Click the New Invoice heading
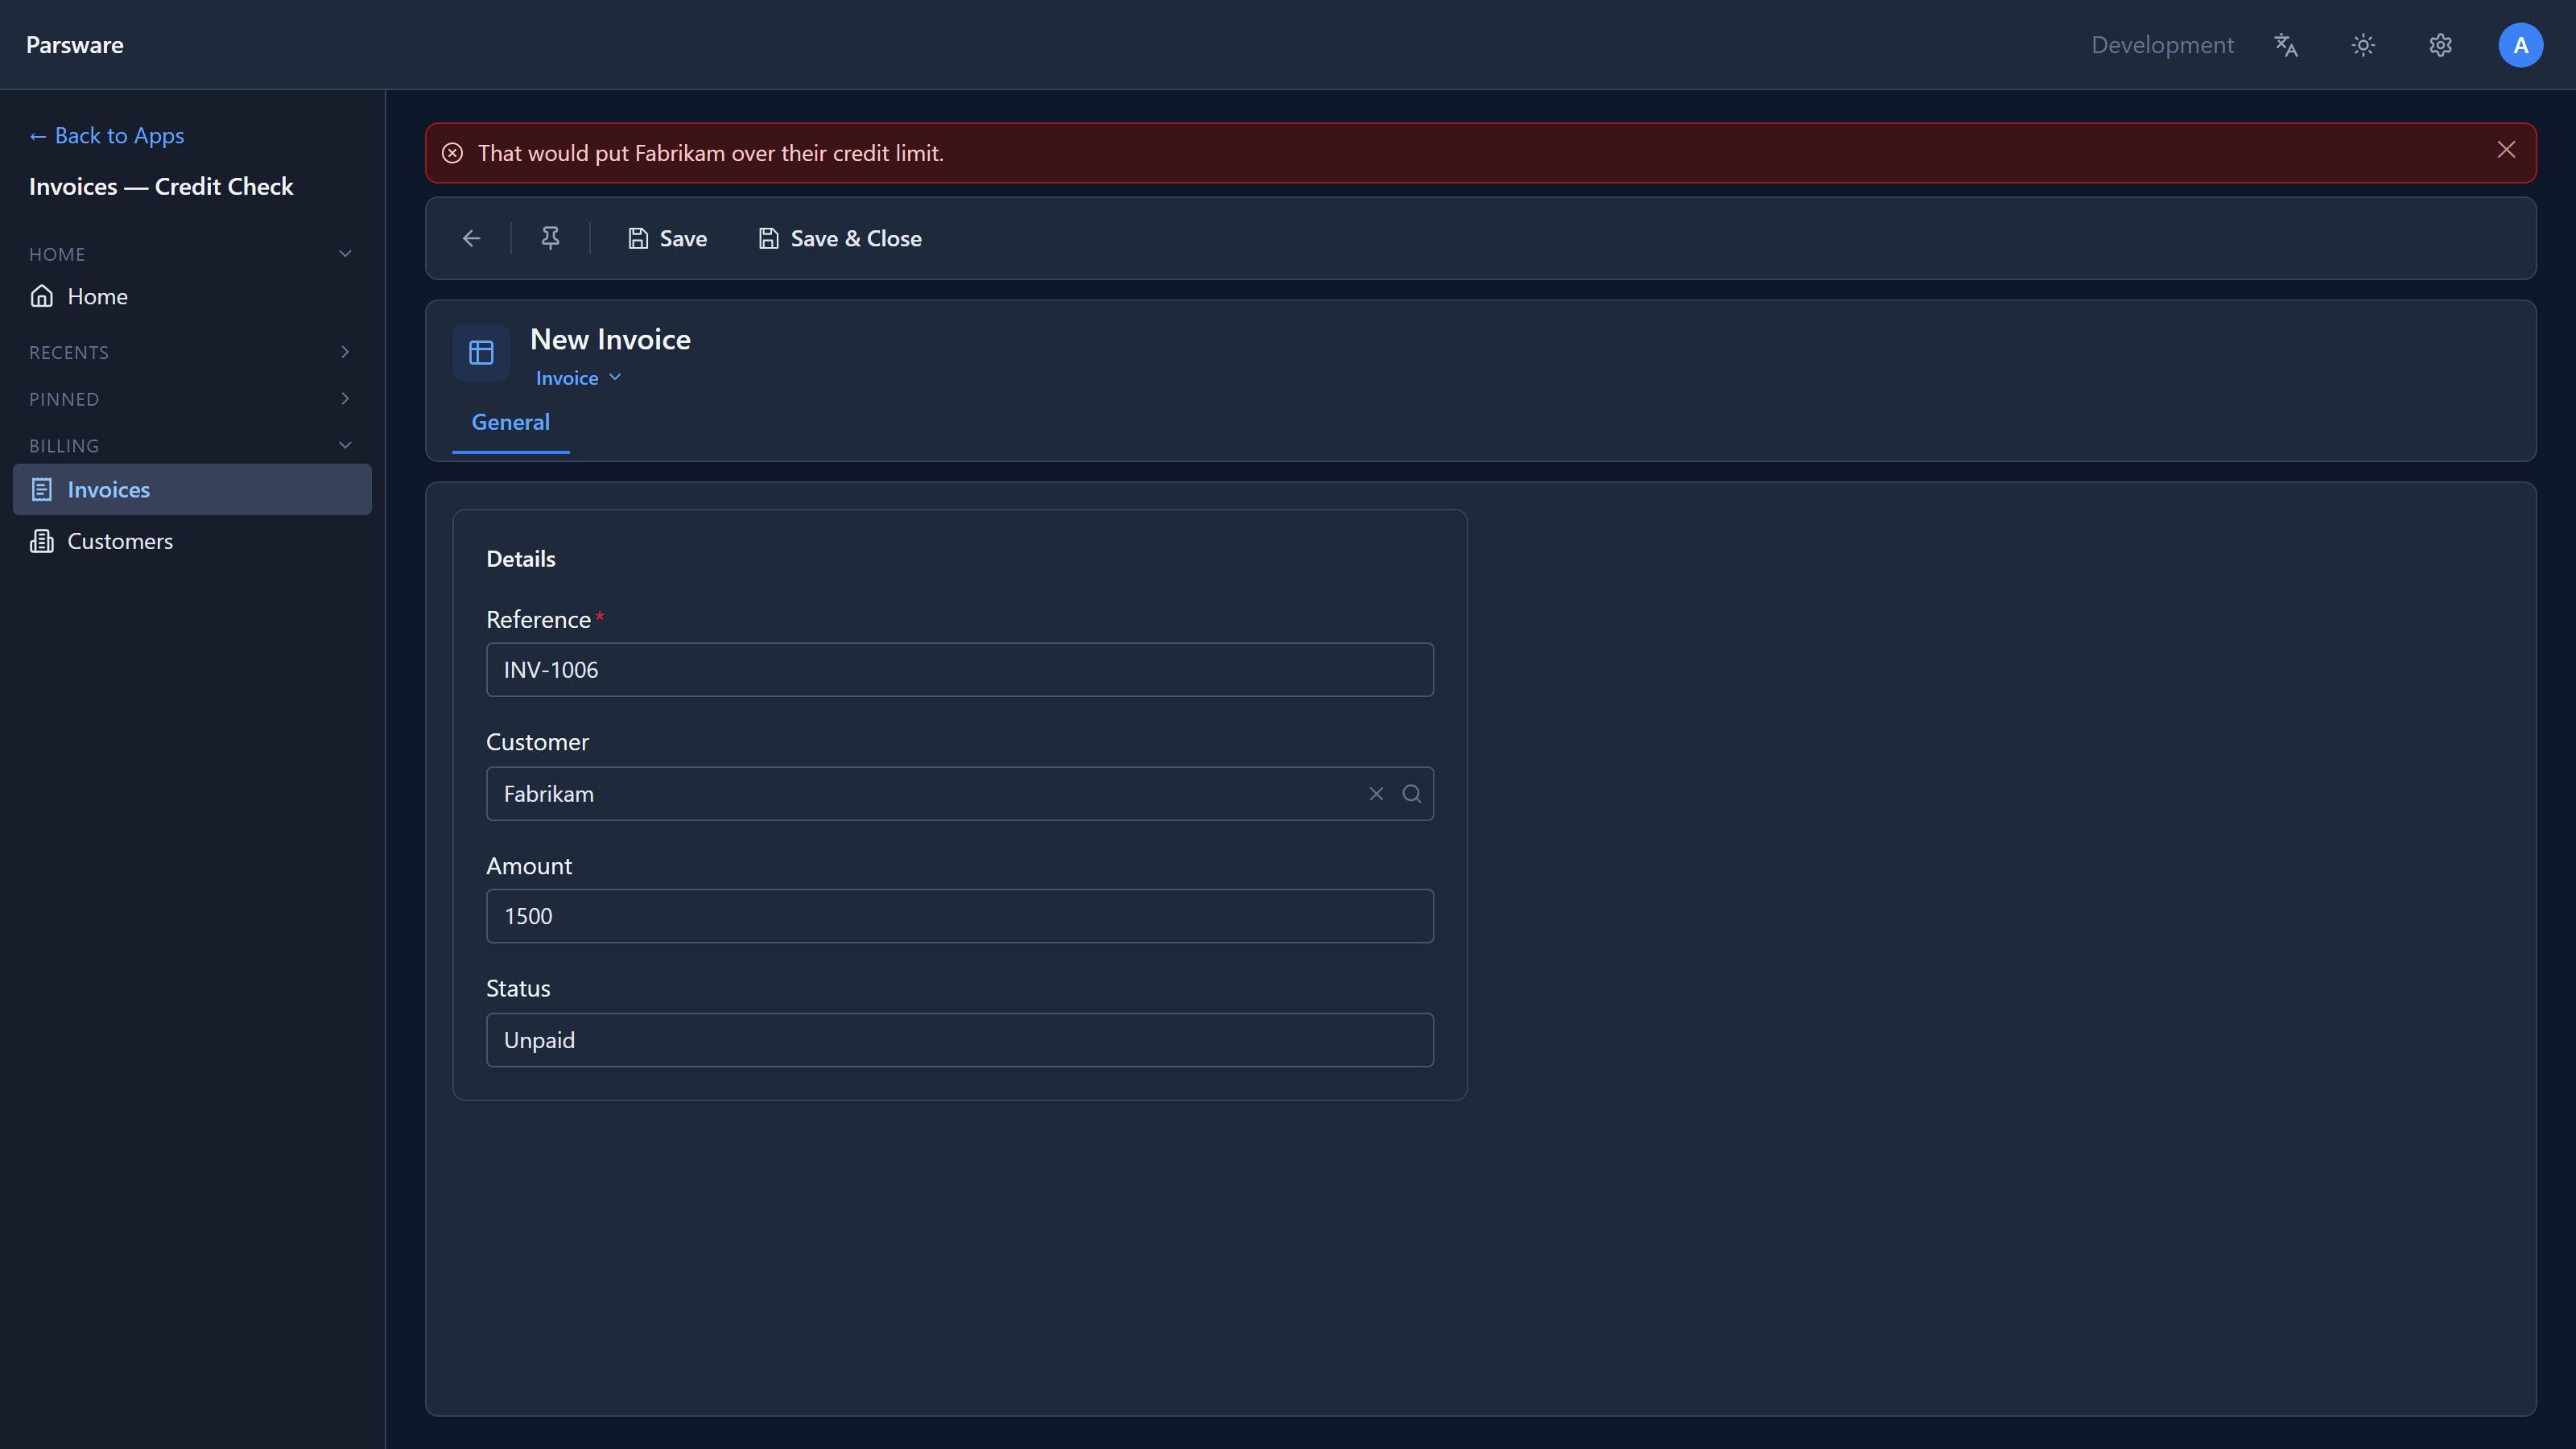2576x1449 pixels. pos(610,339)
